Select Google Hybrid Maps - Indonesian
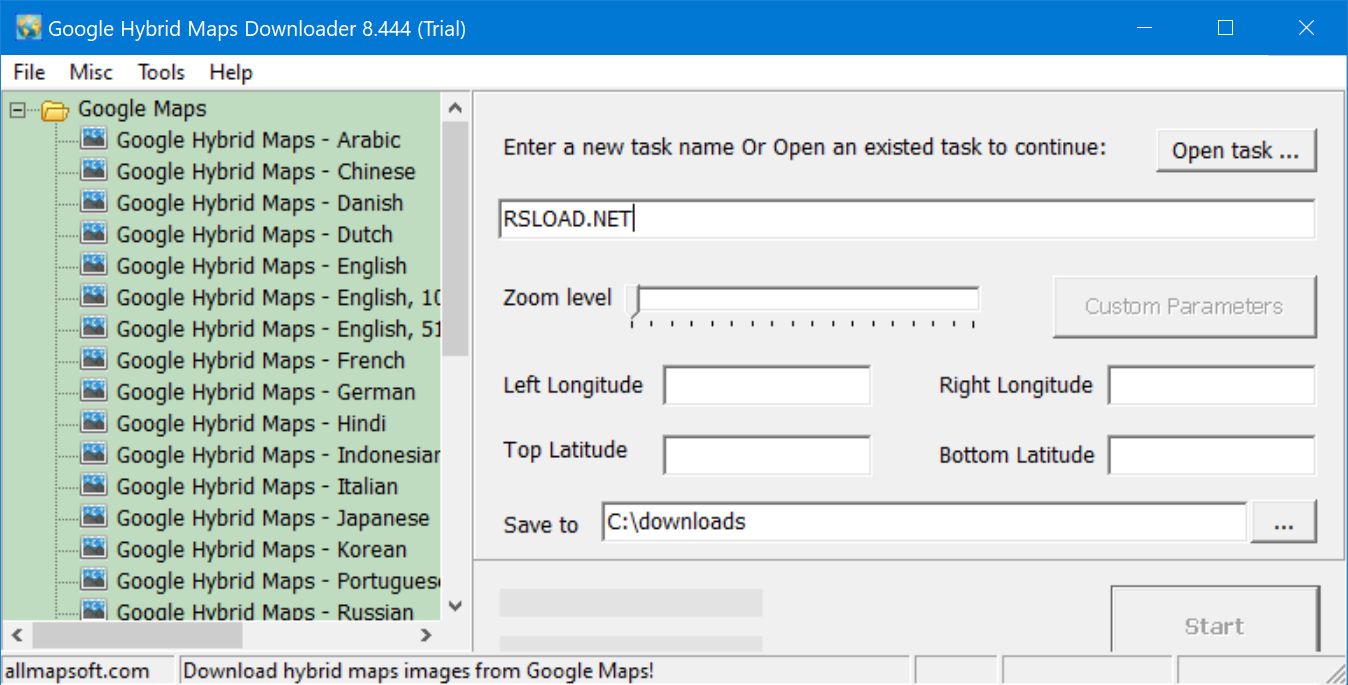This screenshot has width=1348, height=685. (x=277, y=455)
